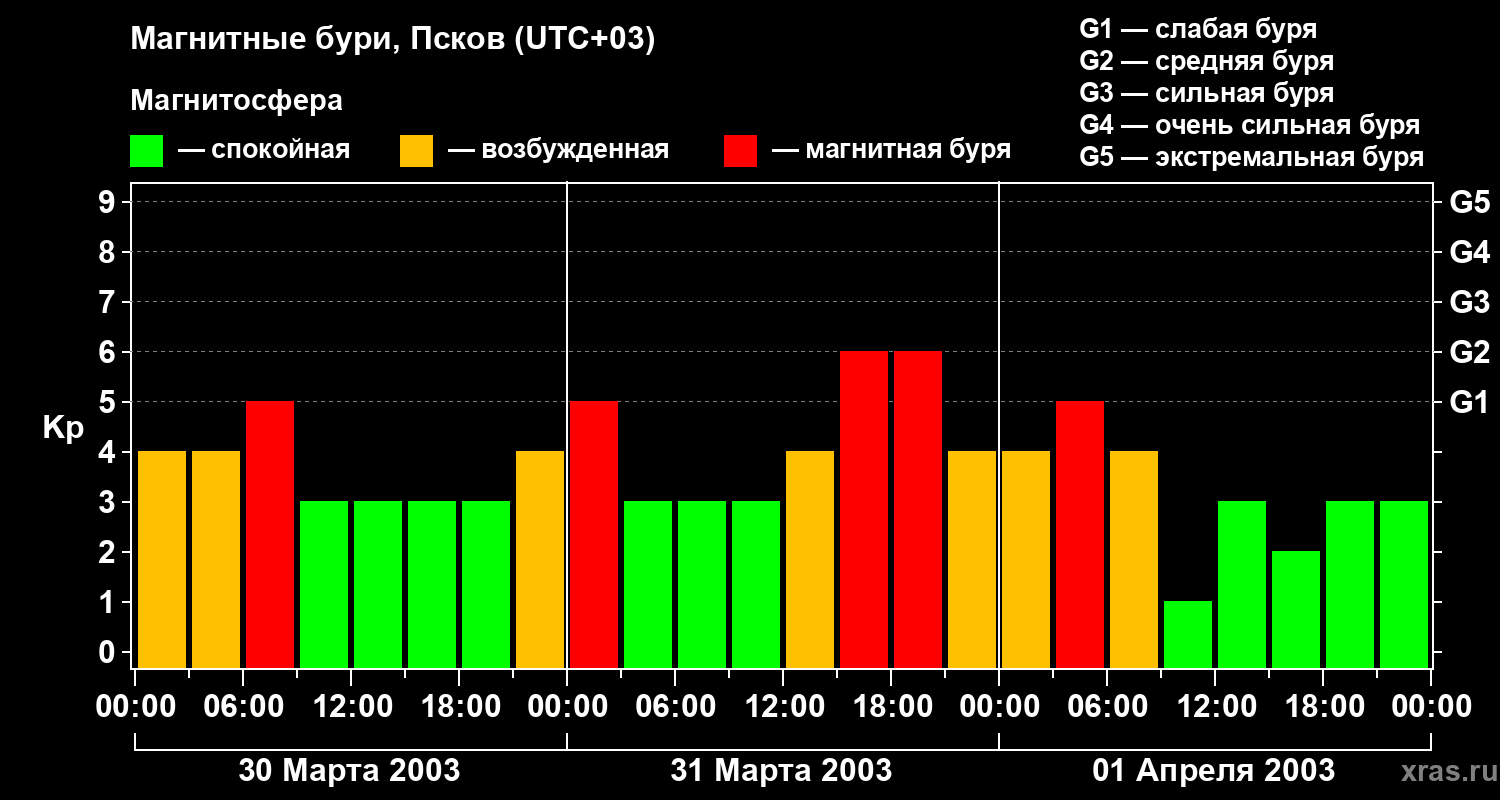Click the orange 06:00–09:00 bar on 01 Апреля
This screenshot has height=800, width=1500.
[x=1134, y=560]
